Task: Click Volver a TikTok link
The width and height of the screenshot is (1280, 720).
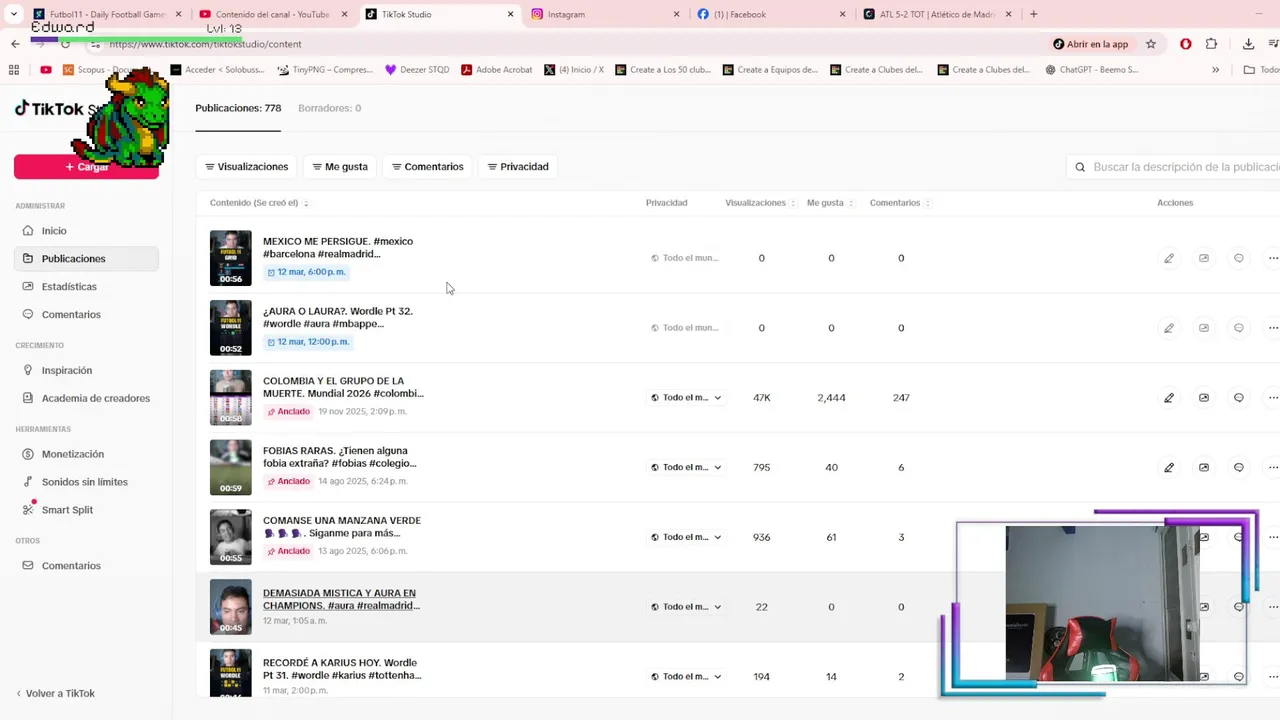Action: (60, 693)
